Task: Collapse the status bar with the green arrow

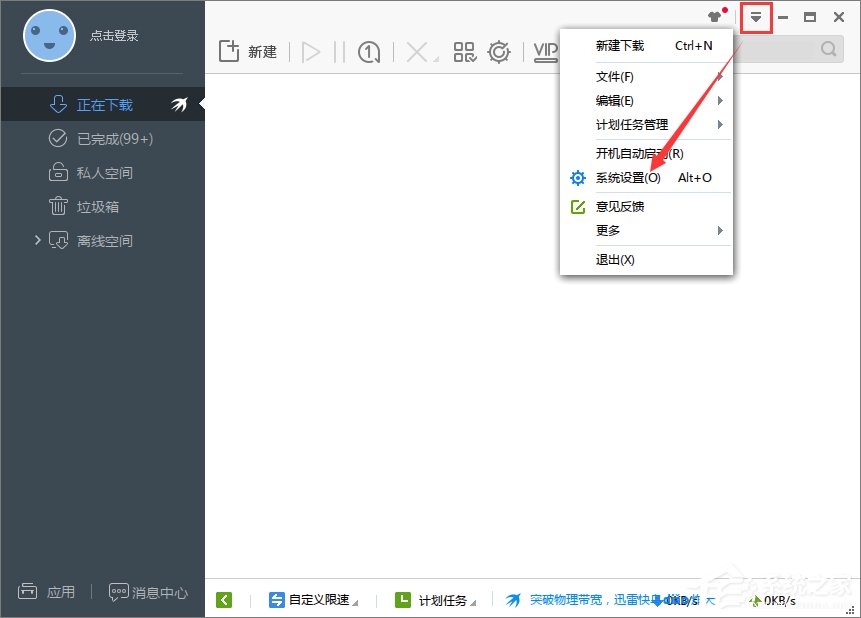Action: pyautogui.click(x=224, y=600)
